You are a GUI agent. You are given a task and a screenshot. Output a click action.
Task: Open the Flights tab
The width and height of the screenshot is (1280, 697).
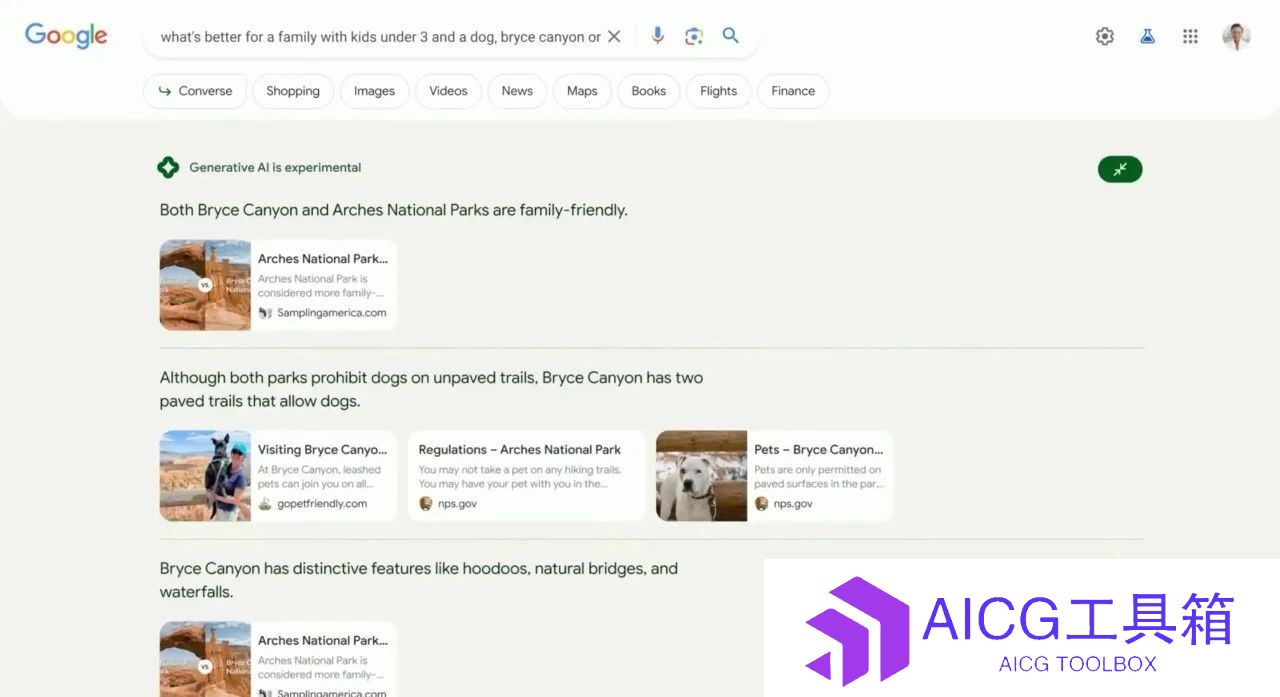(x=718, y=91)
